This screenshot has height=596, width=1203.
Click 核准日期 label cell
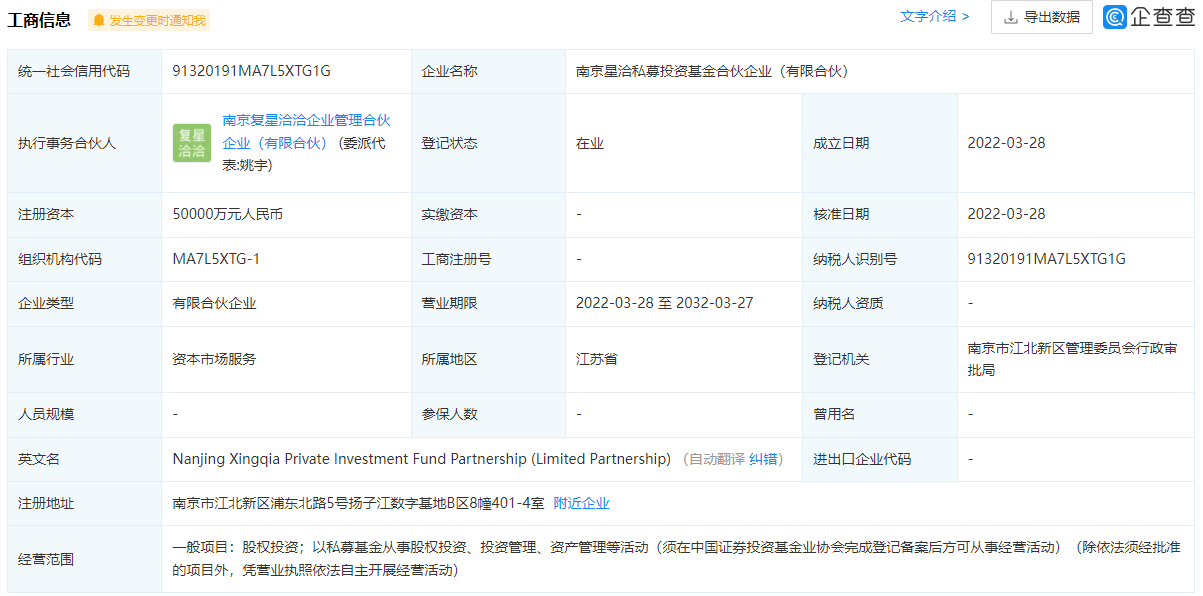coord(880,214)
